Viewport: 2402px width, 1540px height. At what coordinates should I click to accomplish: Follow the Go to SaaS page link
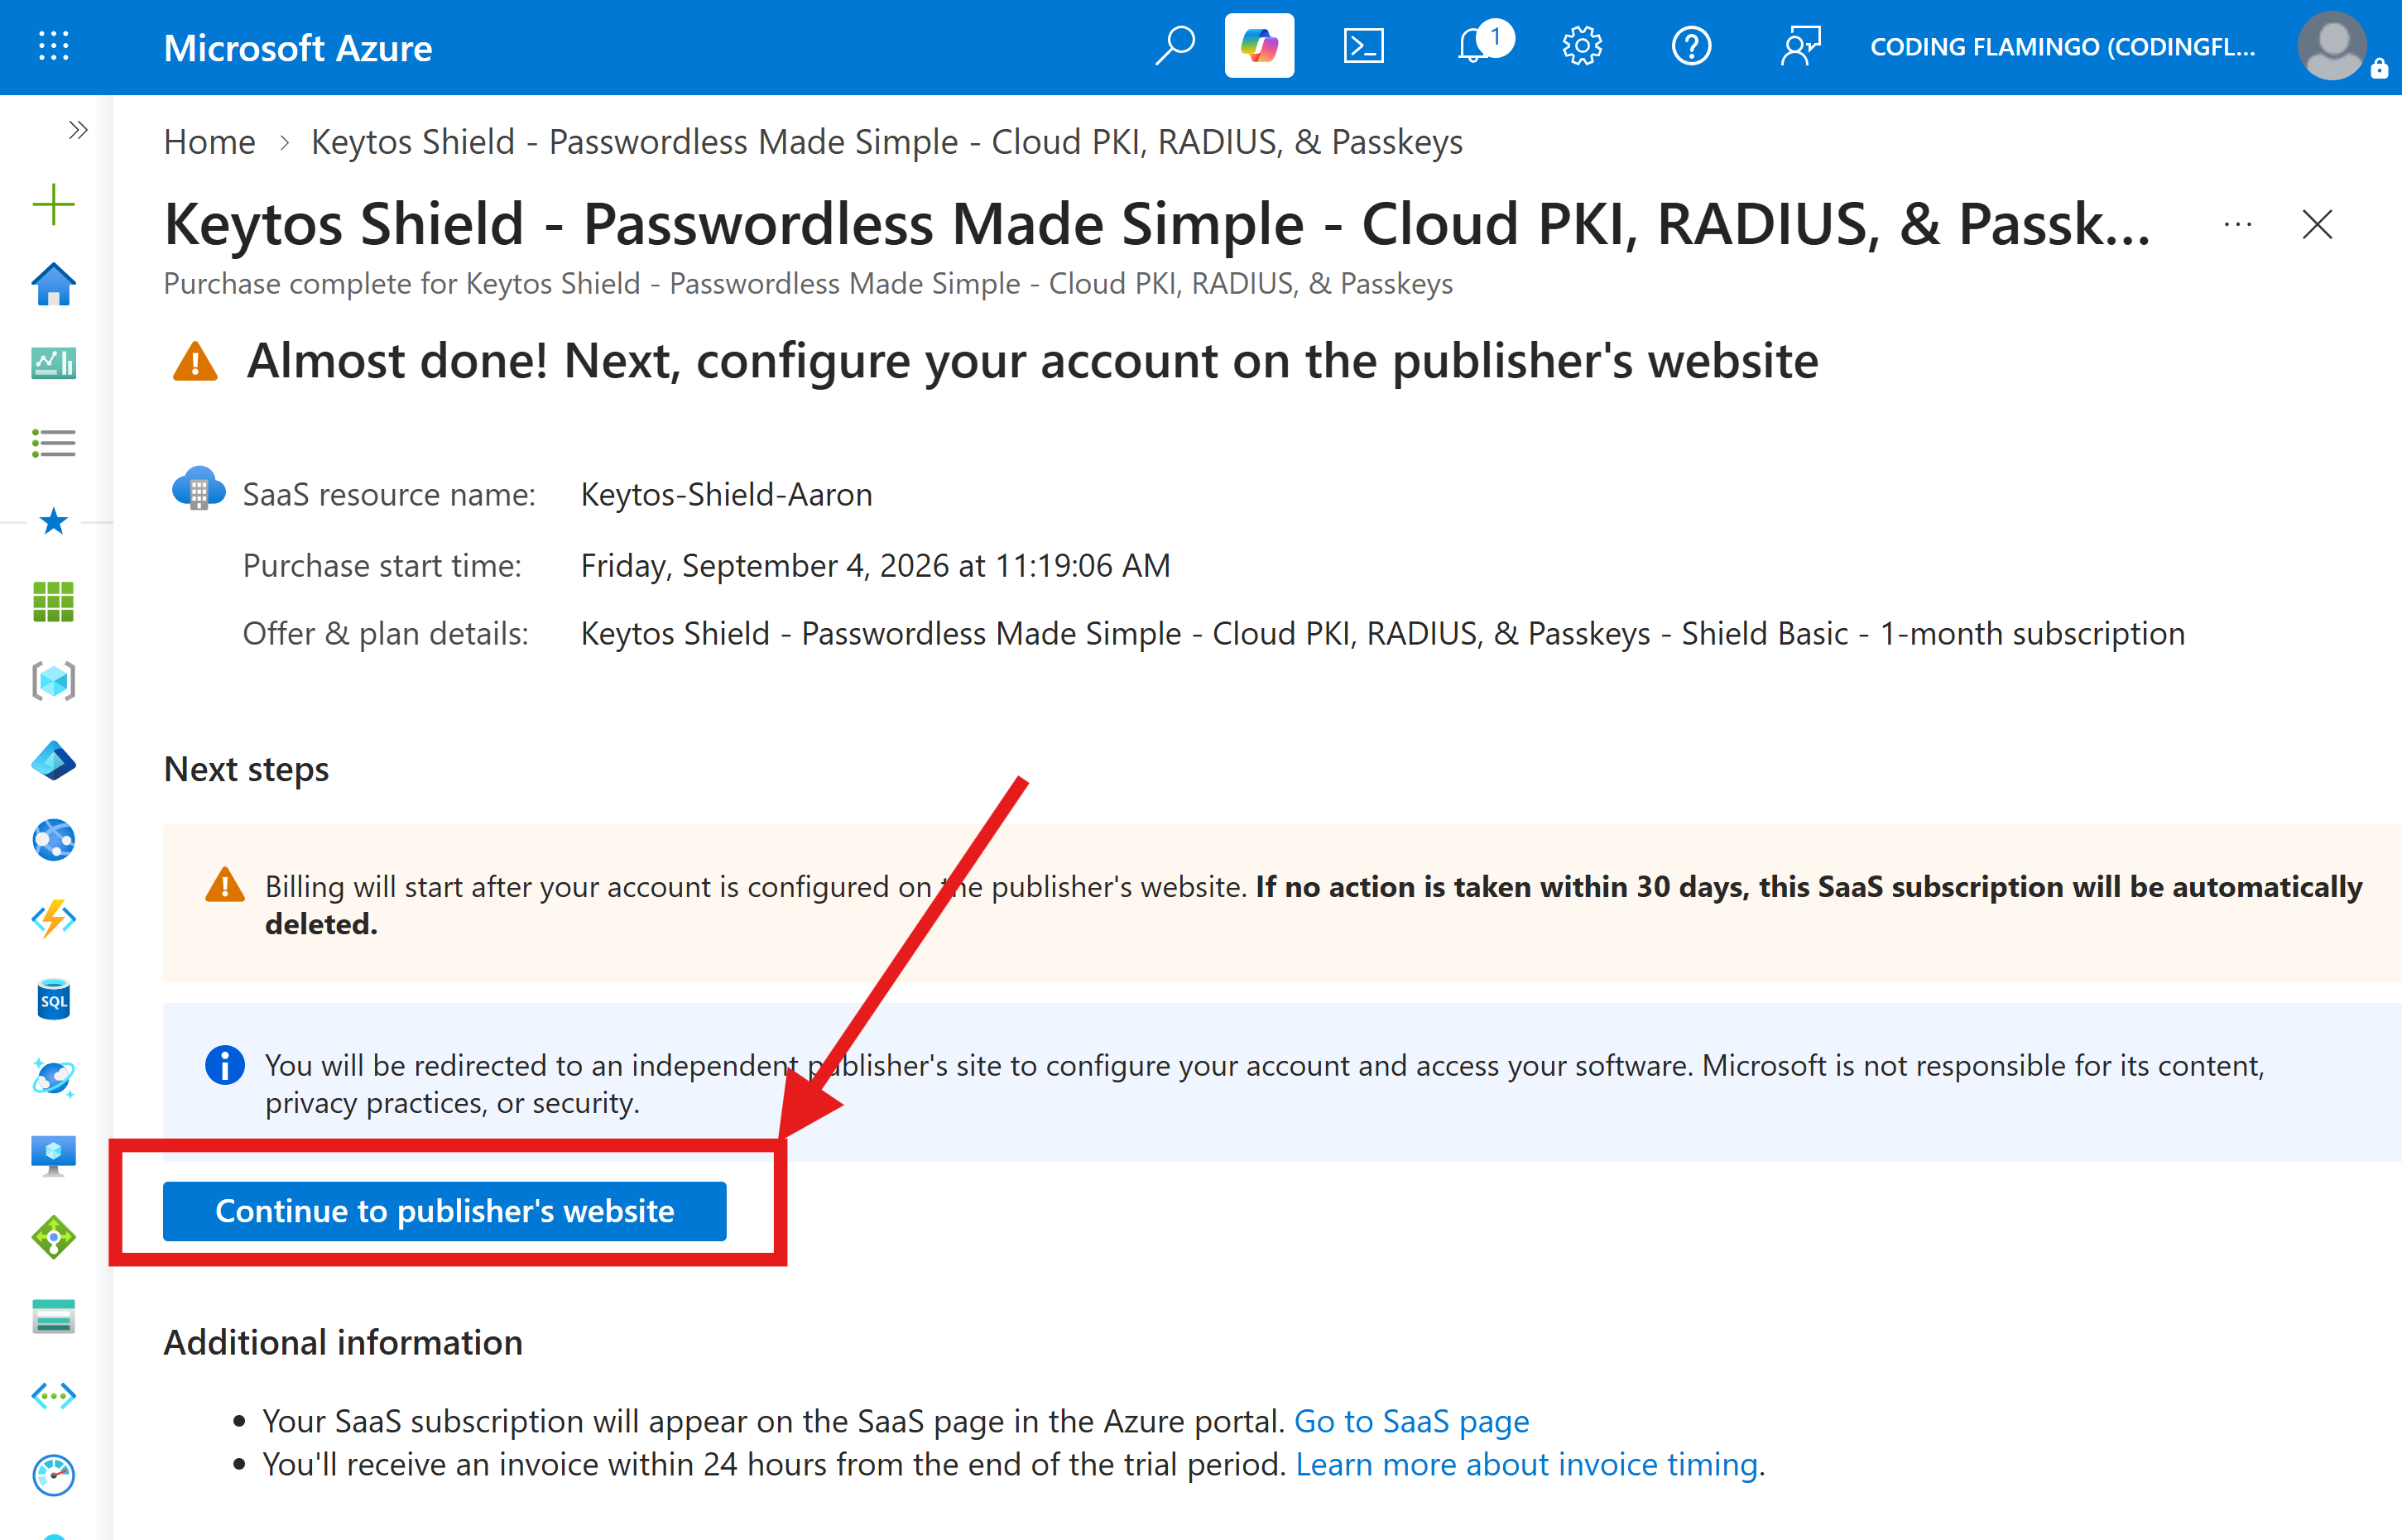[x=1411, y=1421]
